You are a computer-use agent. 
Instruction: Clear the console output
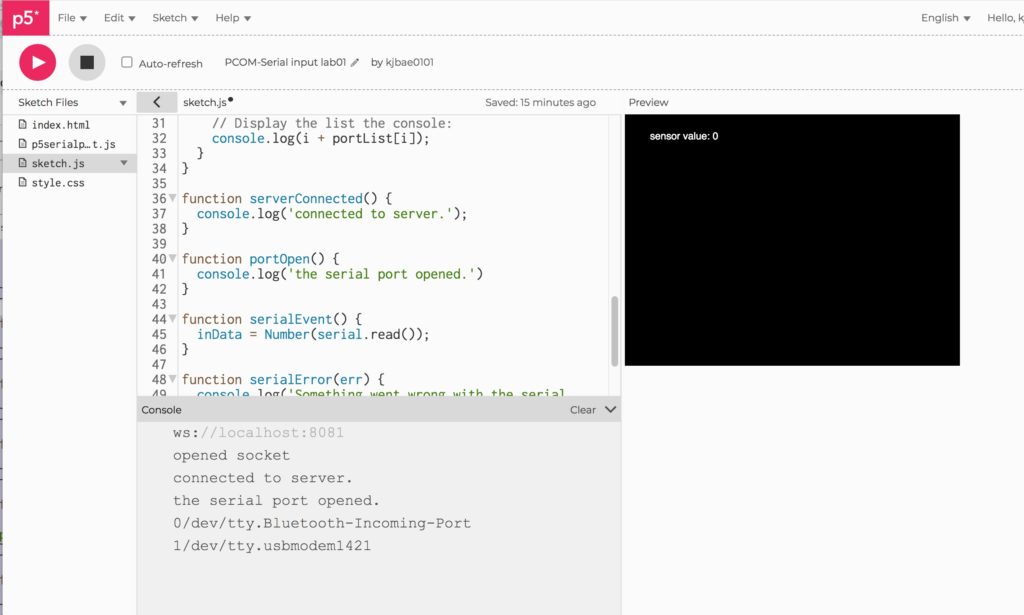[583, 410]
